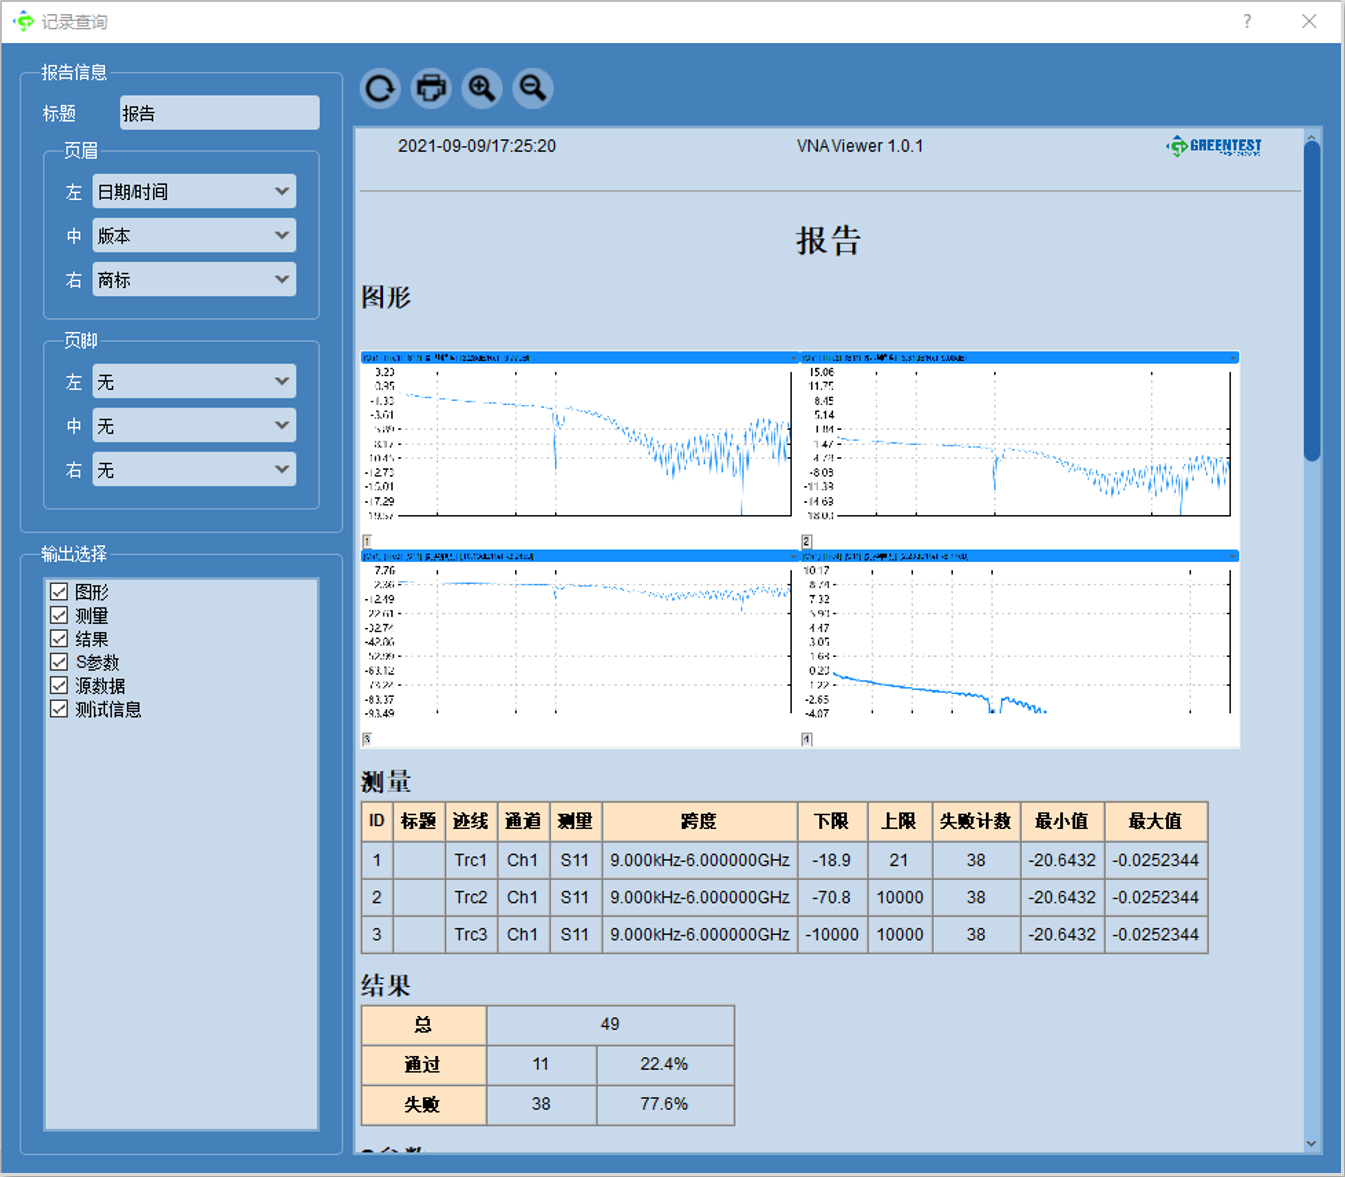Click the GREENTEST logo in report header

pos(1214,146)
